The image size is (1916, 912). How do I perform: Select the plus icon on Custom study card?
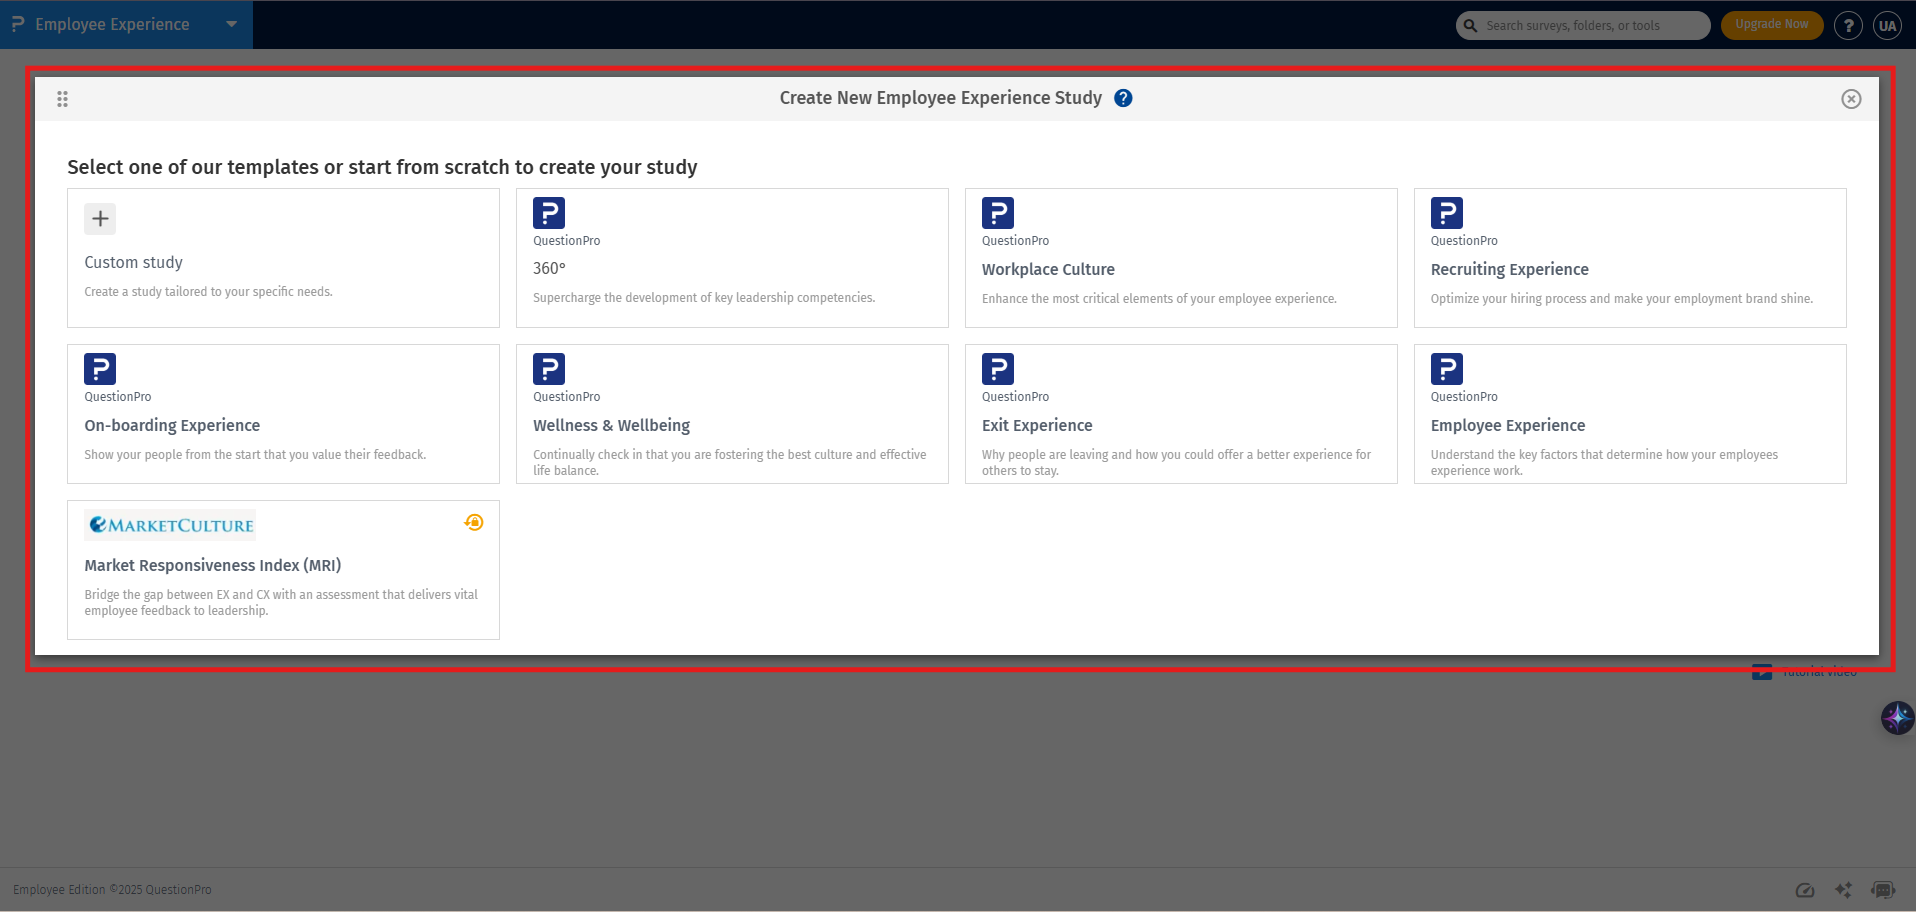tap(99, 218)
